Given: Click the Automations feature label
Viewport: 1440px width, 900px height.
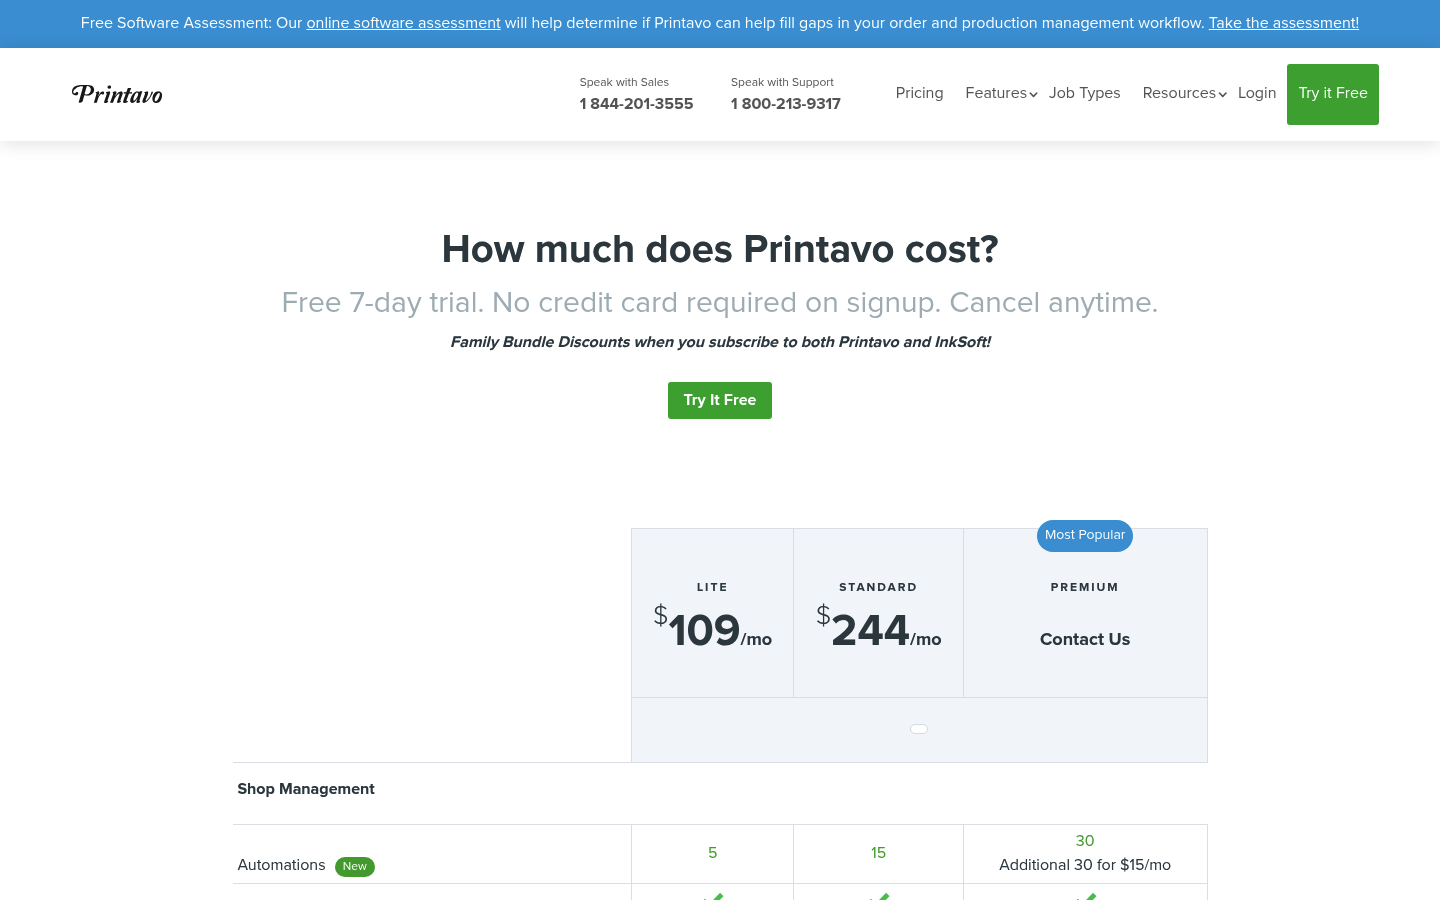Looking at the screenshot, I should point(281,865).
